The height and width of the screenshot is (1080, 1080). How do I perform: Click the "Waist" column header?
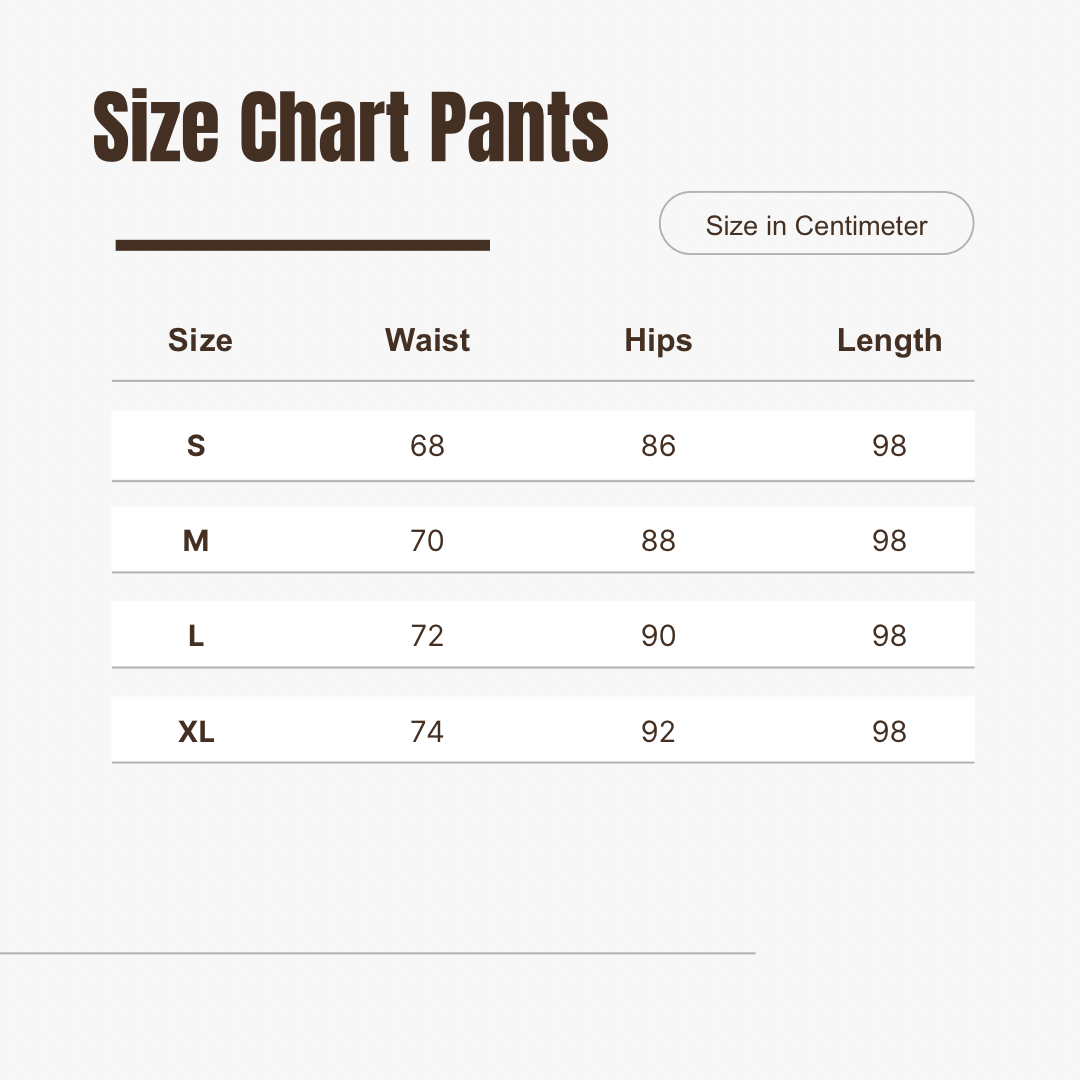point(427,341)
